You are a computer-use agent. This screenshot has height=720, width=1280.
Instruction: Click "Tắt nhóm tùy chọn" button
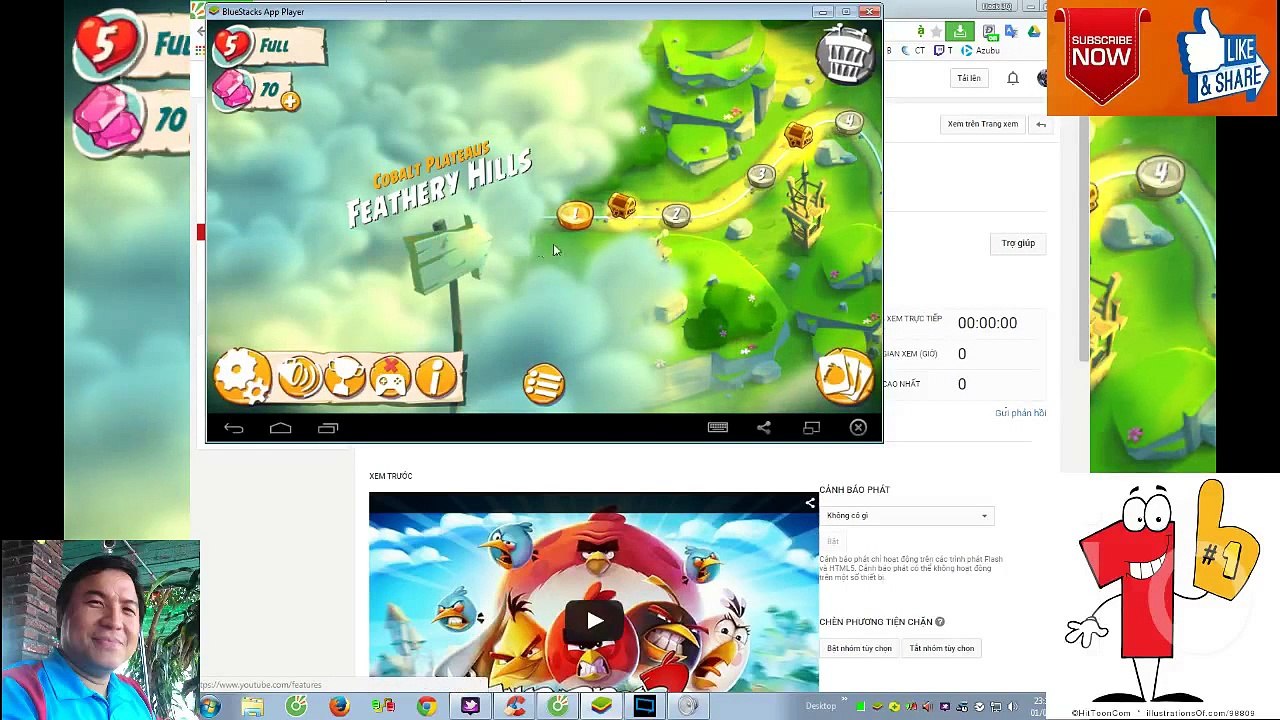pyautogui.click(x=941, y=648)
